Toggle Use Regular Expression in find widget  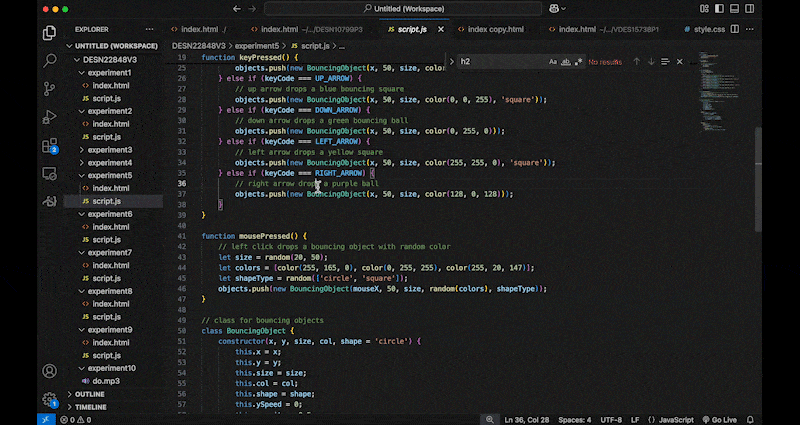tap(578, 61)
